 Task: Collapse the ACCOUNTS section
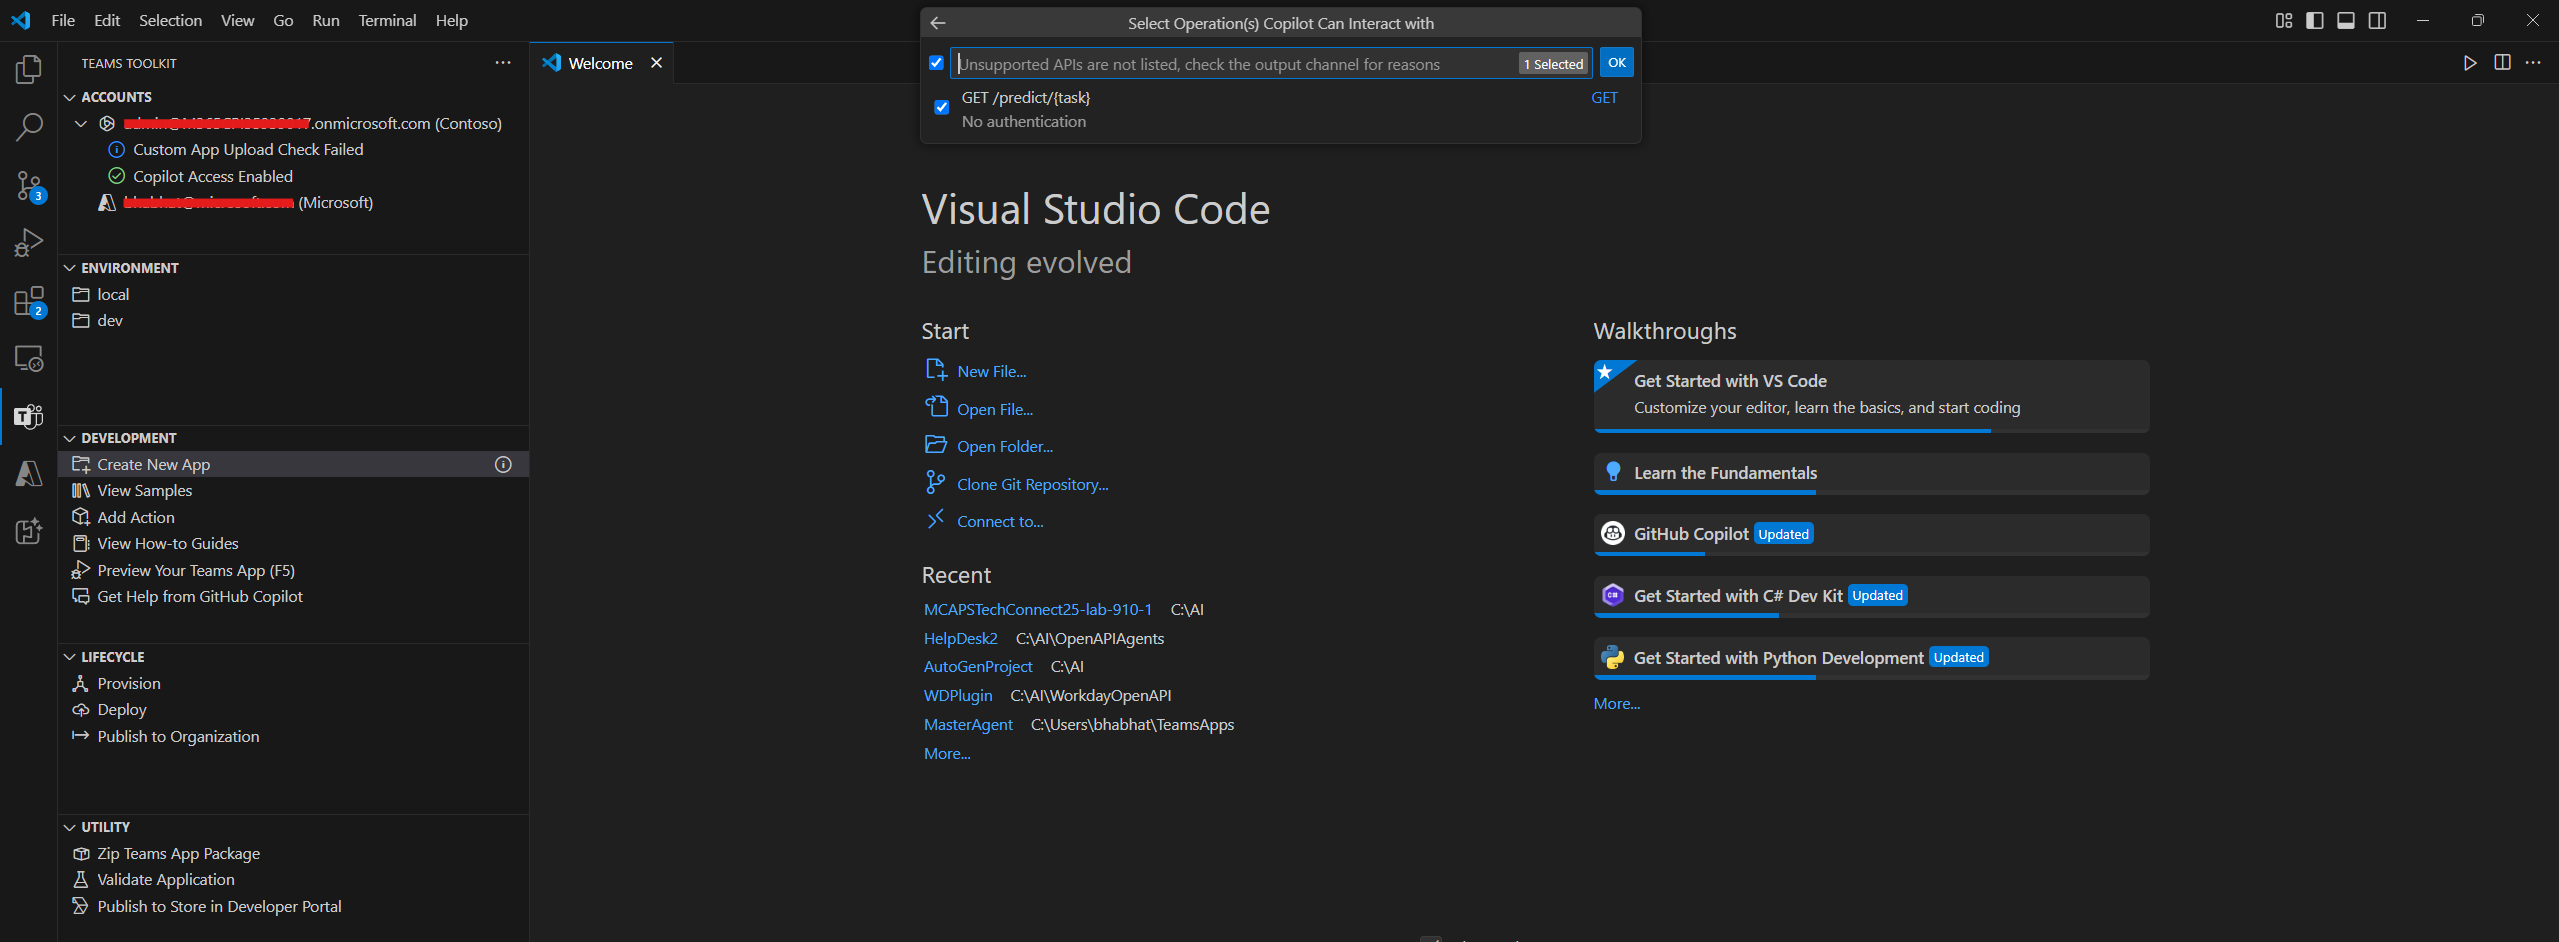[x=70, y=97]
